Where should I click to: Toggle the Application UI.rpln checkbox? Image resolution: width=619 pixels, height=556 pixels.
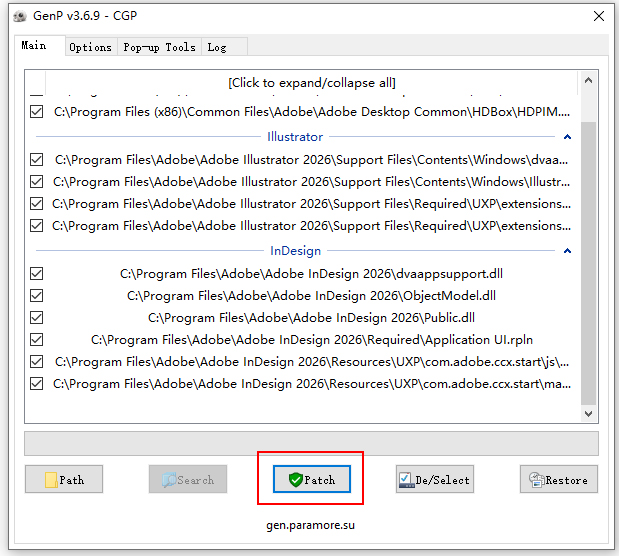point(37,340)
